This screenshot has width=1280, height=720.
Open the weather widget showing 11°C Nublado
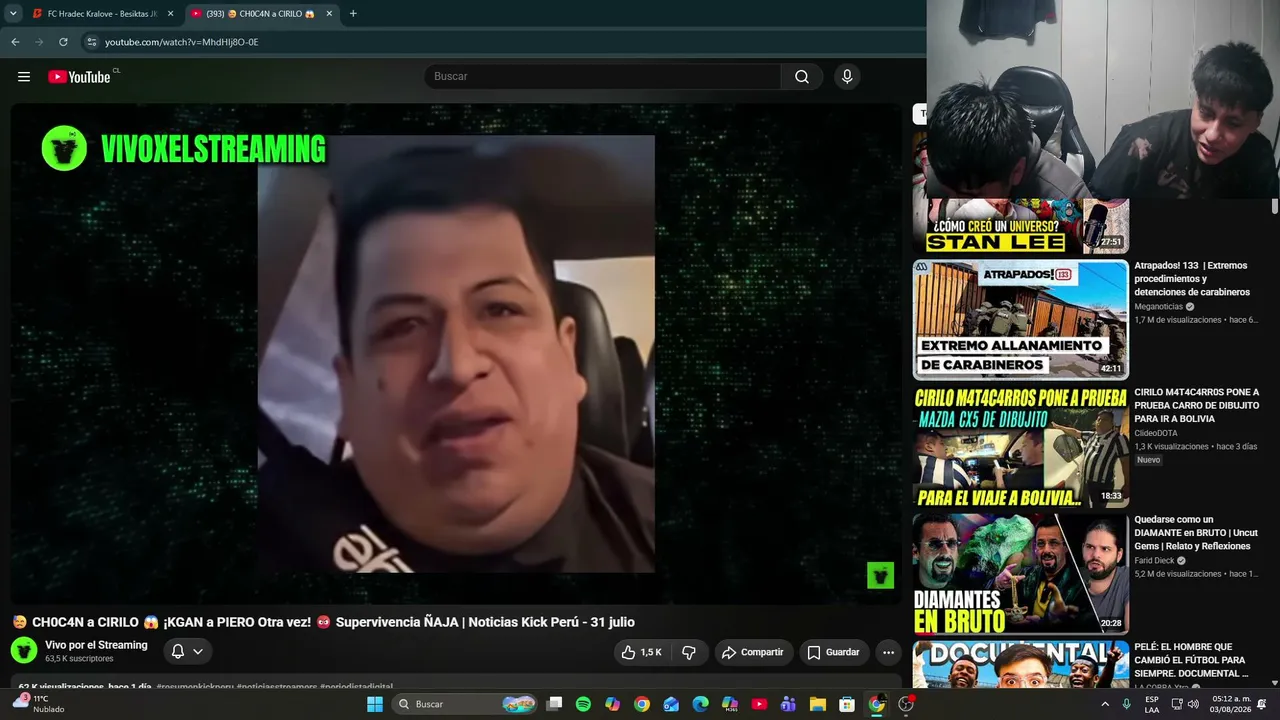[38, 704]
